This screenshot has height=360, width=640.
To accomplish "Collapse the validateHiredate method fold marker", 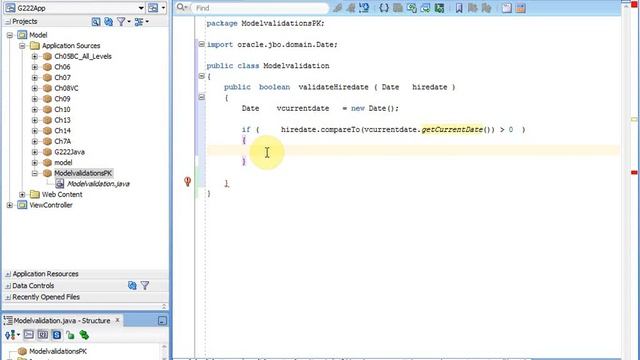I will tap(201, 97).
